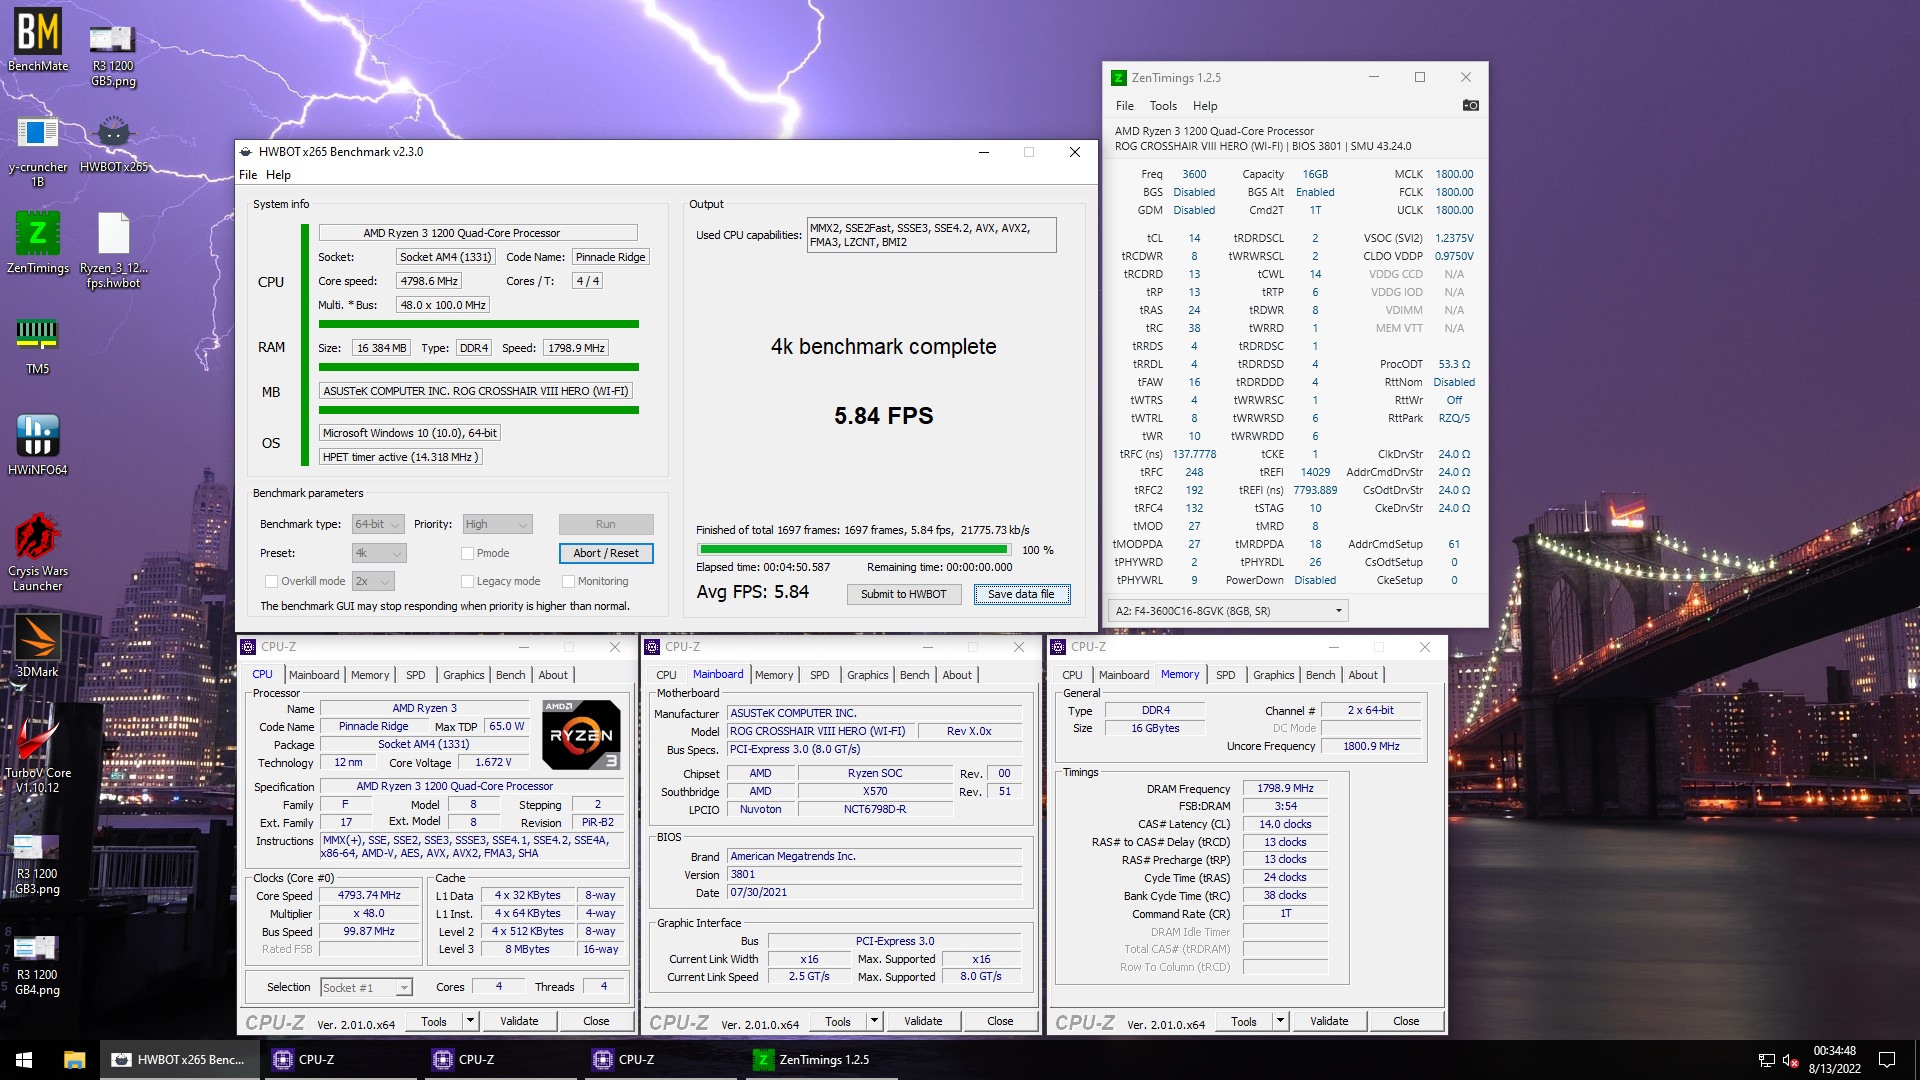Viewport: 1920px width, 1080px height.
Task: Toggle the Overkill mode checkbox
Action: (271, 581)
